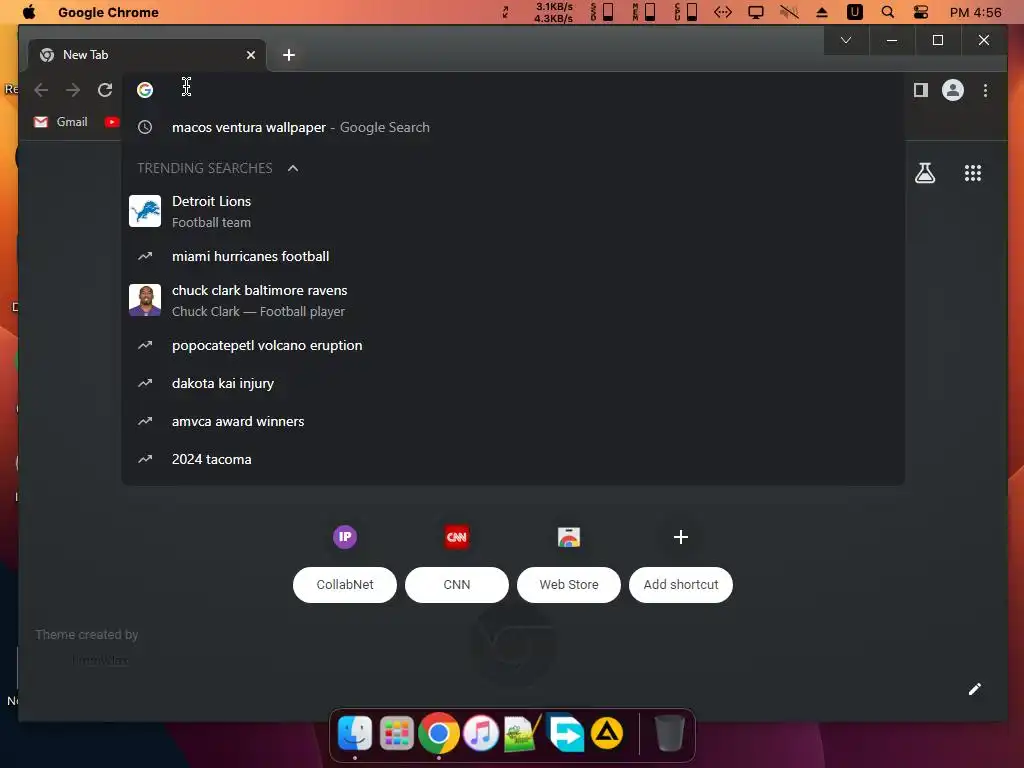Open the Google apps grid

[x=973, y=173]
